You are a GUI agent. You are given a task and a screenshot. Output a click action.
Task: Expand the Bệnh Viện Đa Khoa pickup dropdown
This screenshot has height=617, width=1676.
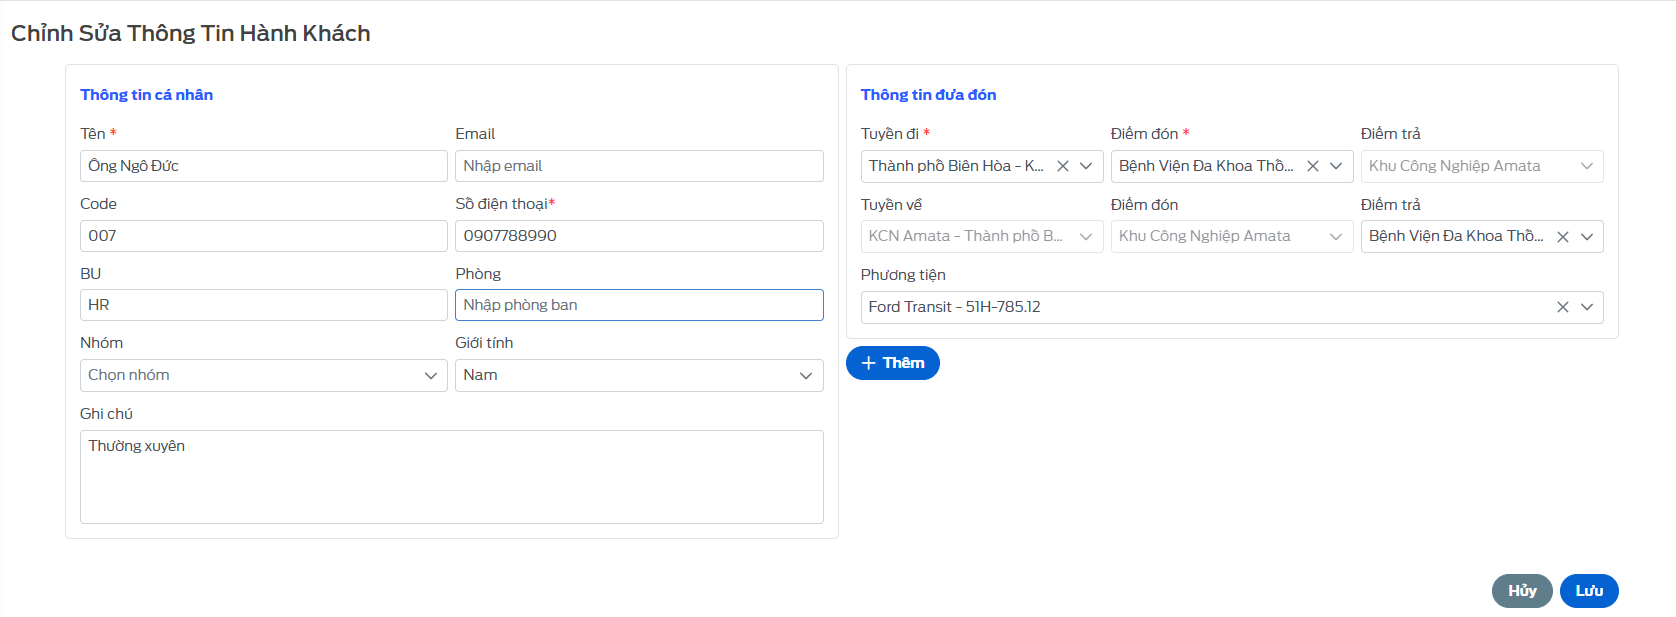[1336, 166]
